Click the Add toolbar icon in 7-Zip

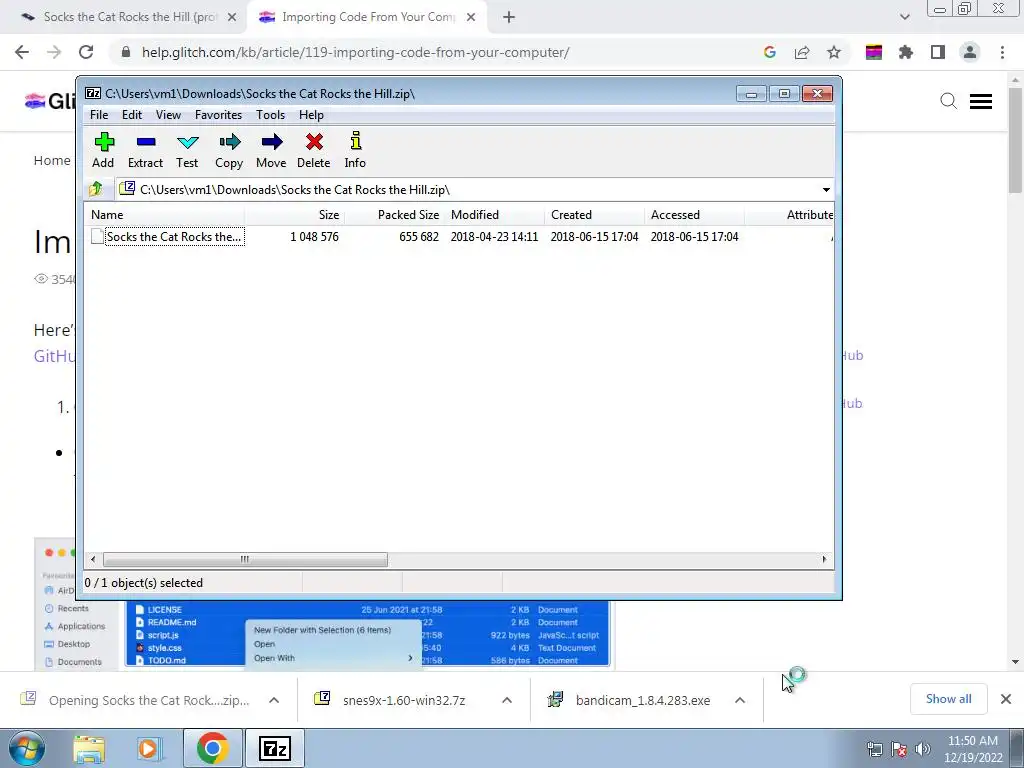[x=104, y=150]
